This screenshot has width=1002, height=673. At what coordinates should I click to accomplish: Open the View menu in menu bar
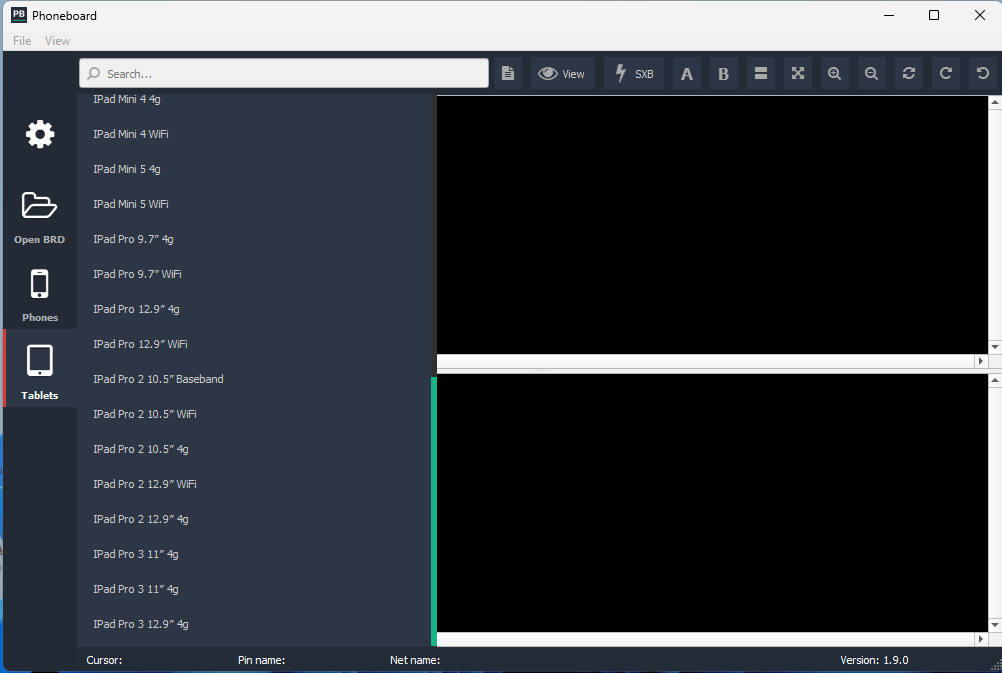(x=57, y=41)
